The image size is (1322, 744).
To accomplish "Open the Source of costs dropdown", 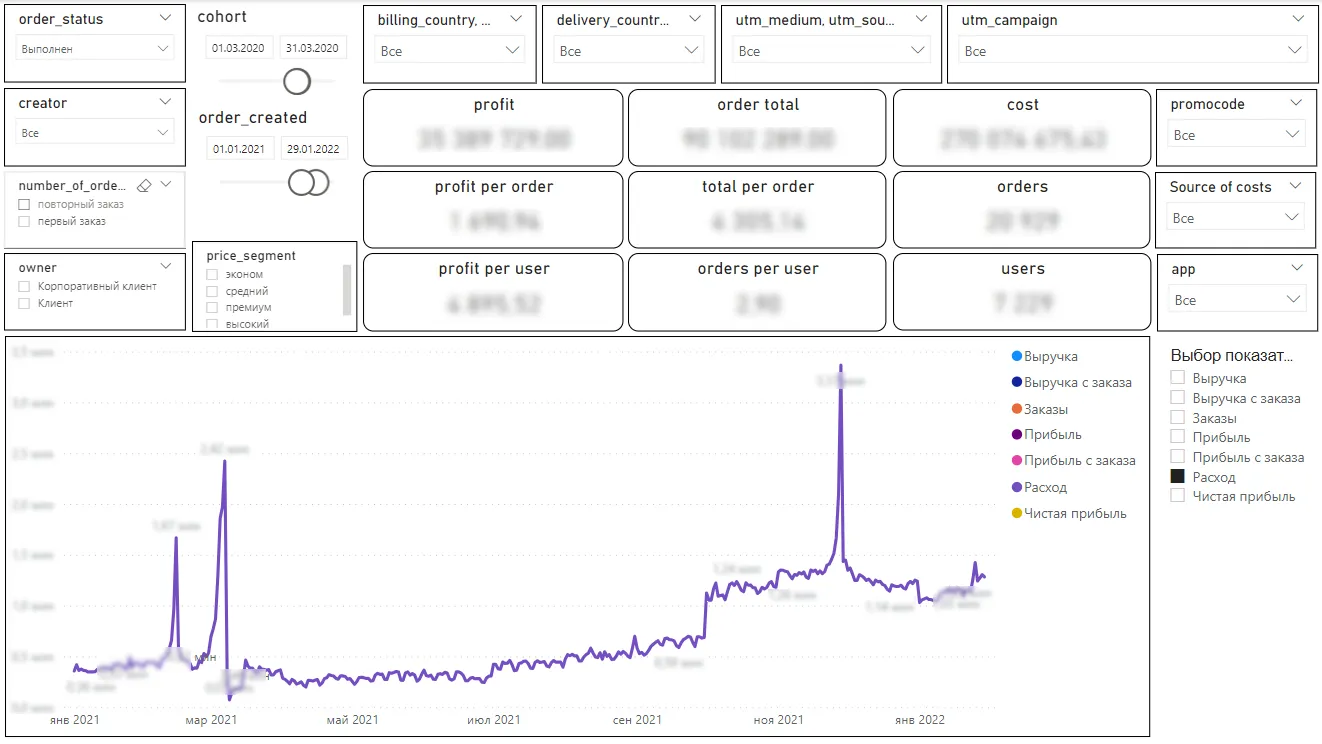I will click(1236, 218).
